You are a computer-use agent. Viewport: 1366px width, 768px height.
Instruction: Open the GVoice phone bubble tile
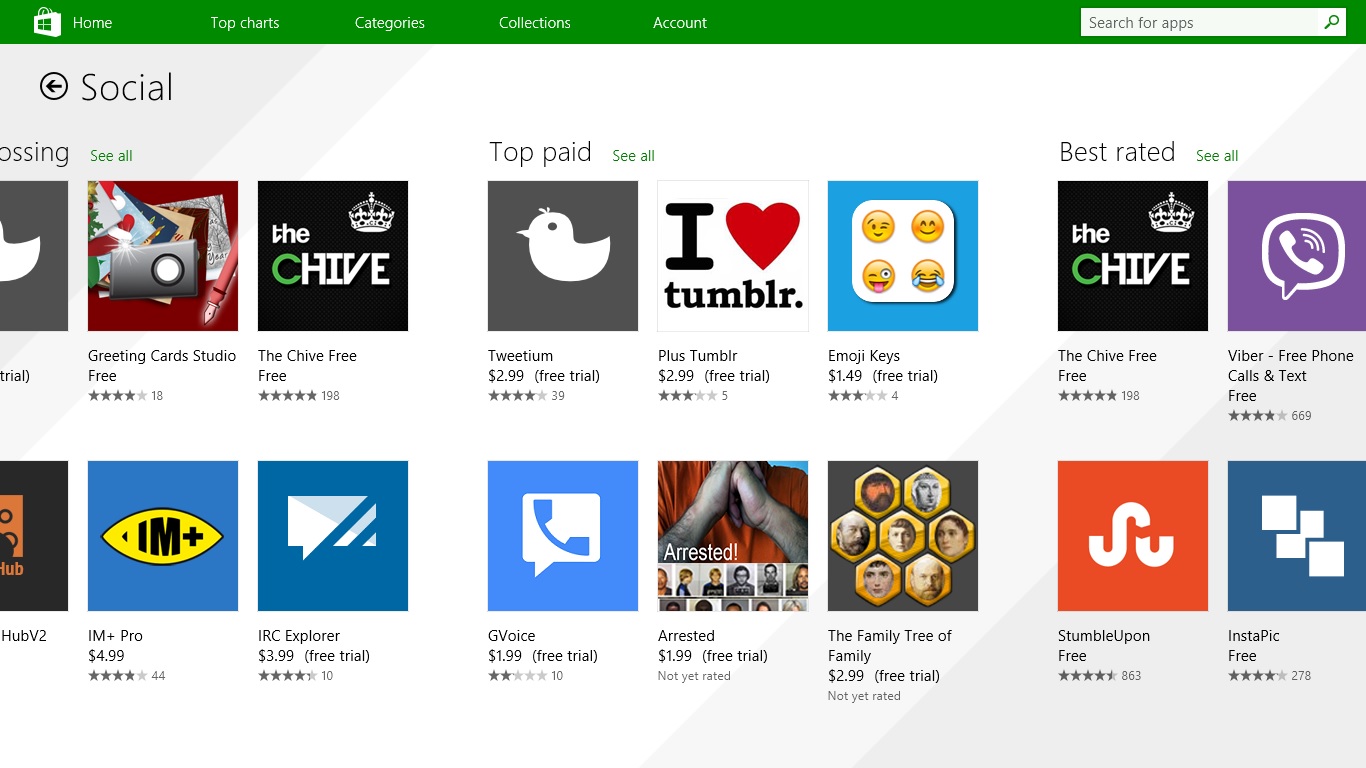click(x=563, y=536)
